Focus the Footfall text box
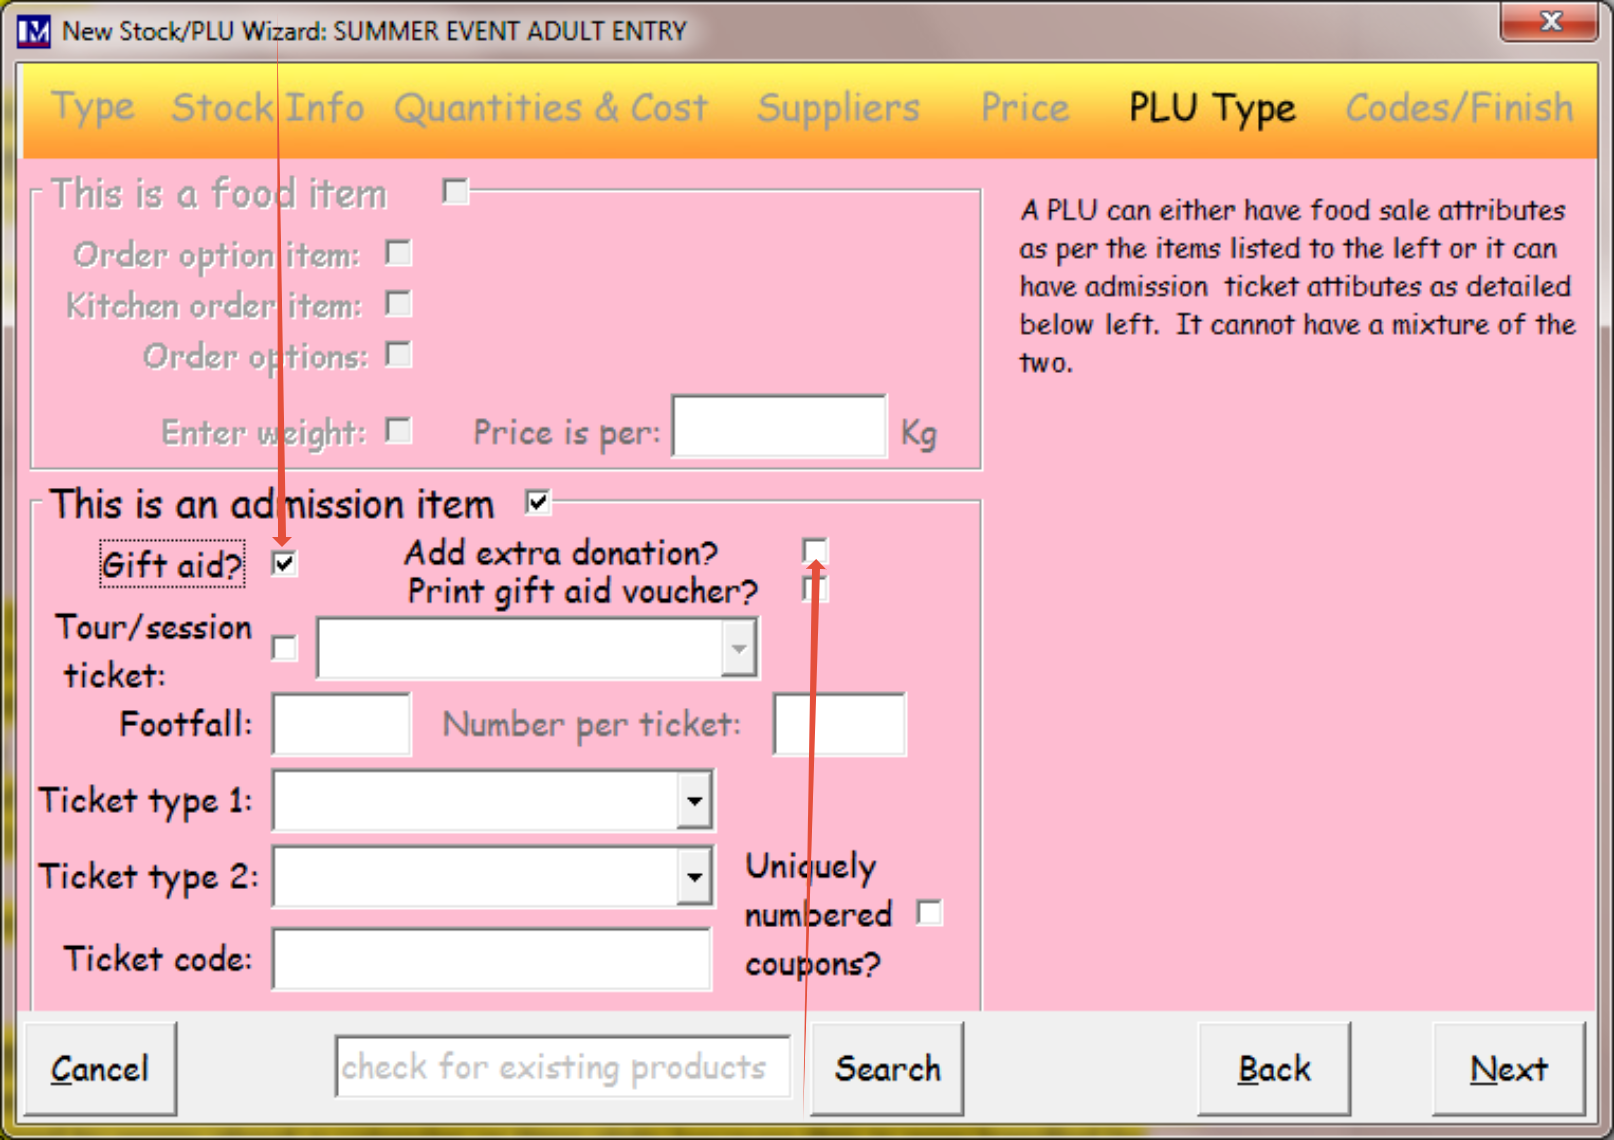Screen dimensions: 1614x1140 pos(342,724)
